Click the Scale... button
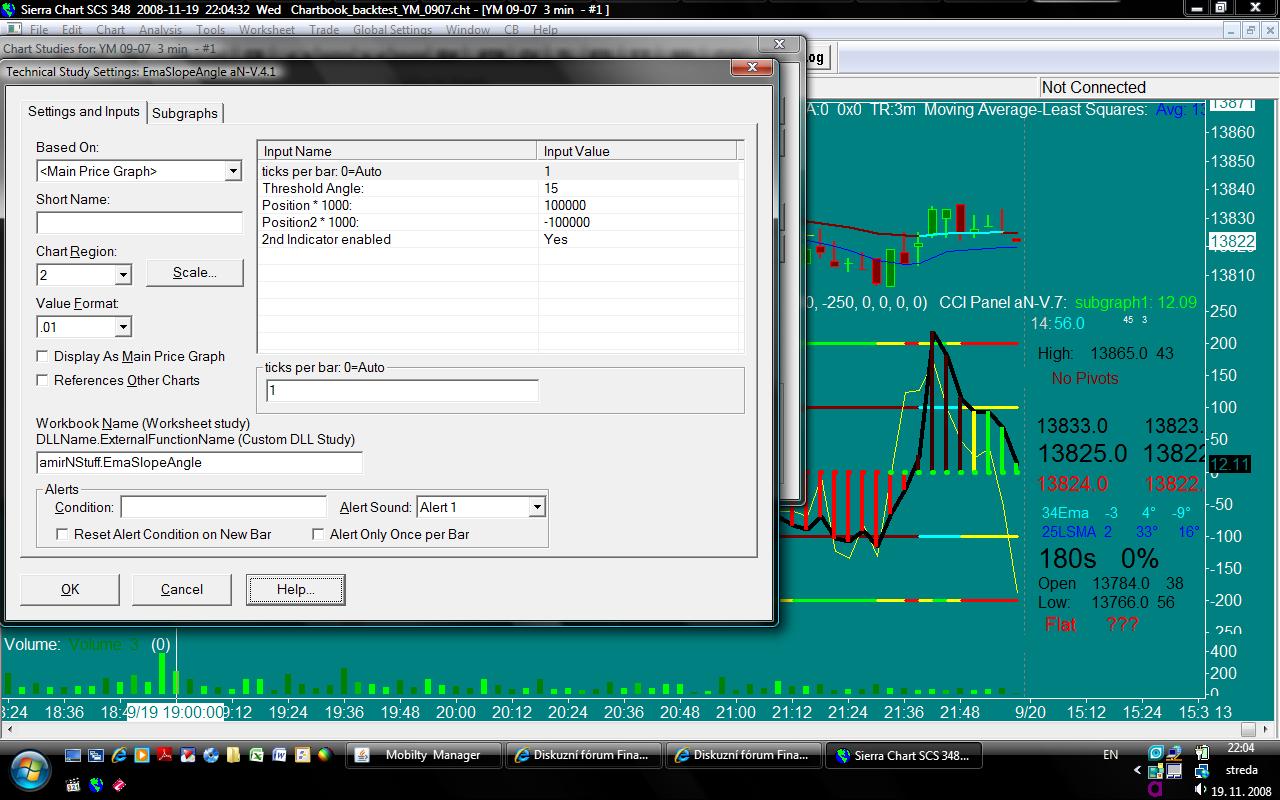This screenshot has height=800, width=1280. (194, 272)
